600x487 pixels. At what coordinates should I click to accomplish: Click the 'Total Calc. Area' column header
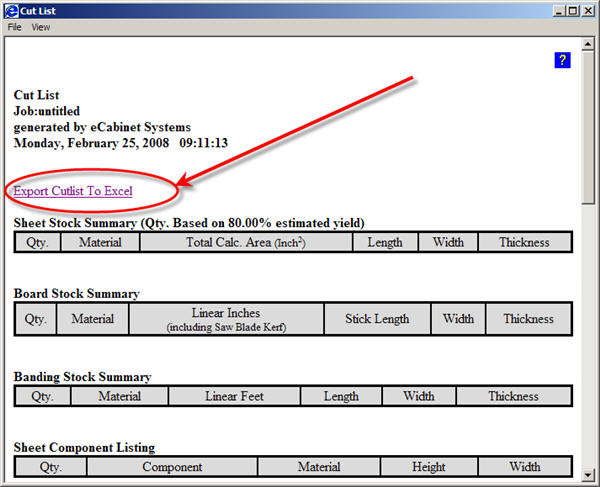pyautogui.click(x=246, y=242)
